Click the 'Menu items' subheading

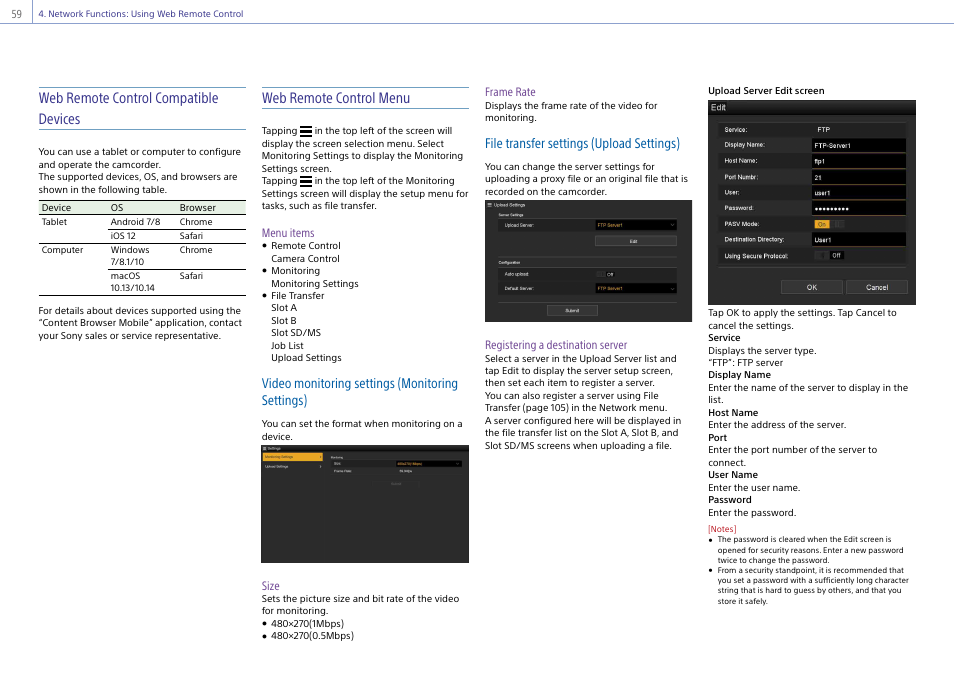[288, 233]
